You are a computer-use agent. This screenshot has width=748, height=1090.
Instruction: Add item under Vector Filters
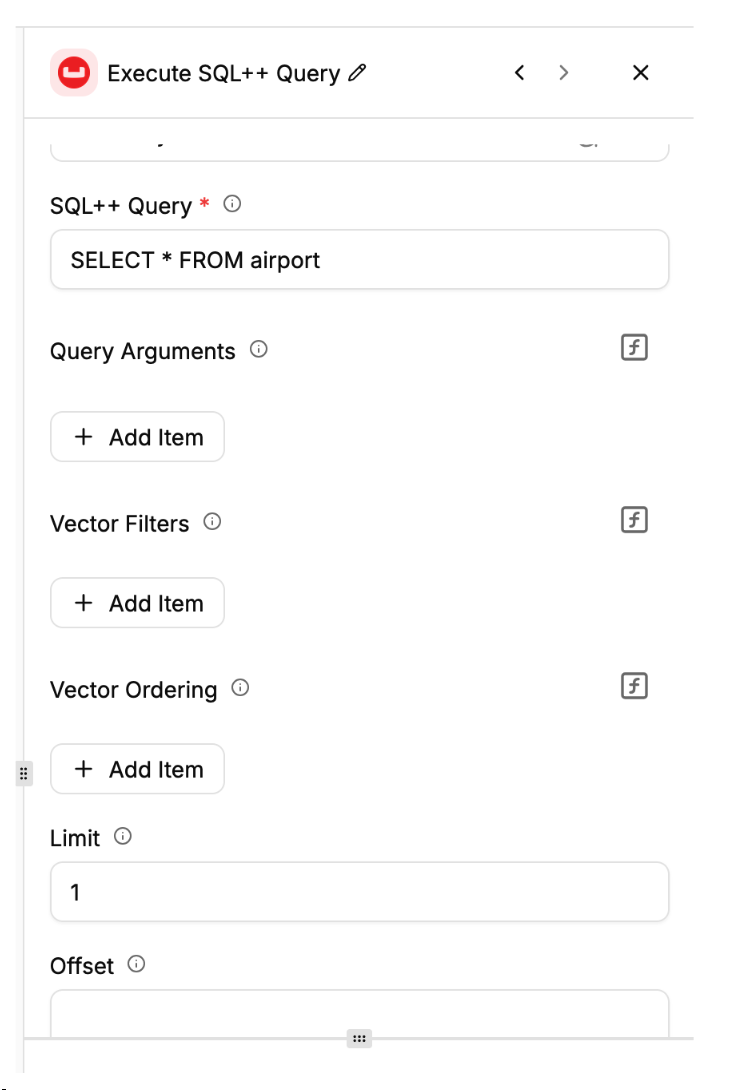[x=138, y=603]
